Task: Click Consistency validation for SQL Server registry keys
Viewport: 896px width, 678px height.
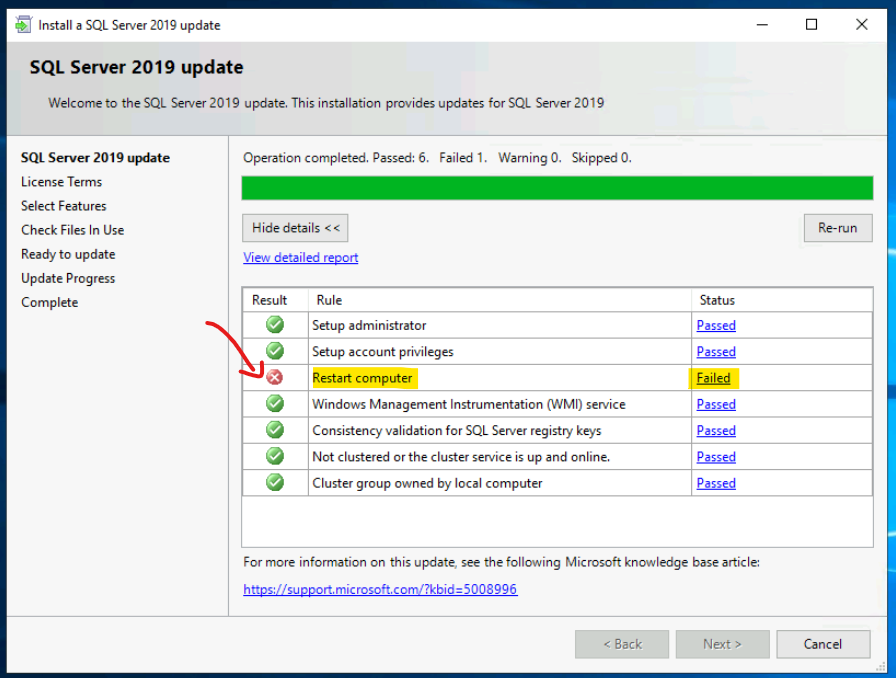Action: click(457, 430)
